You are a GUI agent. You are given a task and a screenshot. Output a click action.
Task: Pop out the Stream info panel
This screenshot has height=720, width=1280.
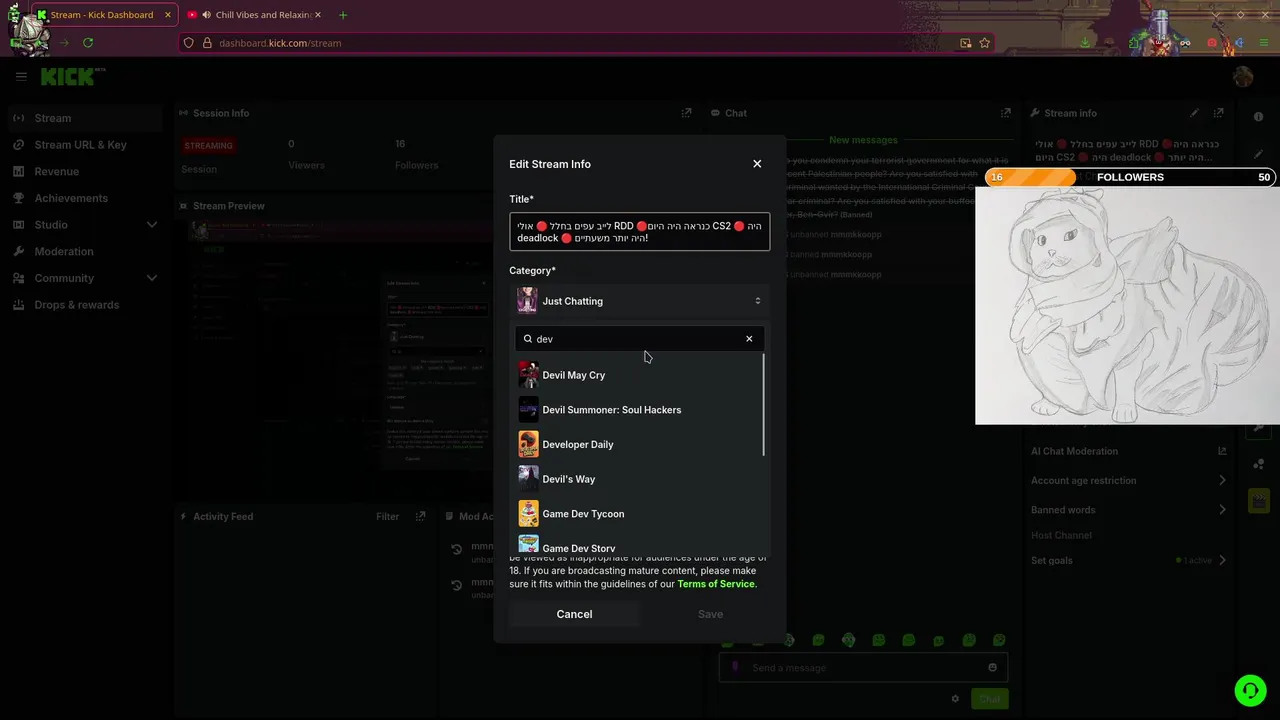pyautogui.click(x=1218, y=113)
